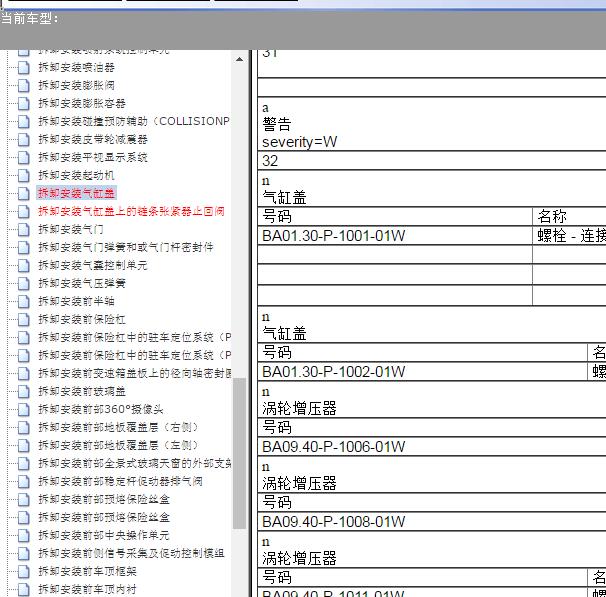Click document icon beside 拆卸安装膨胀容器

click(24, 104)
